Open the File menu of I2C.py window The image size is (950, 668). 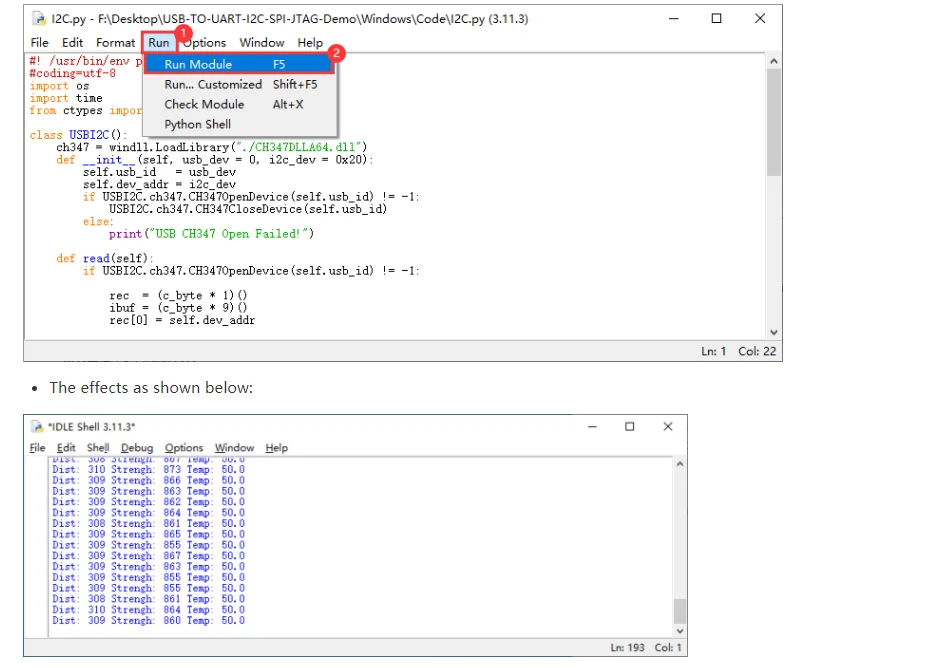[x=39, y=42]
